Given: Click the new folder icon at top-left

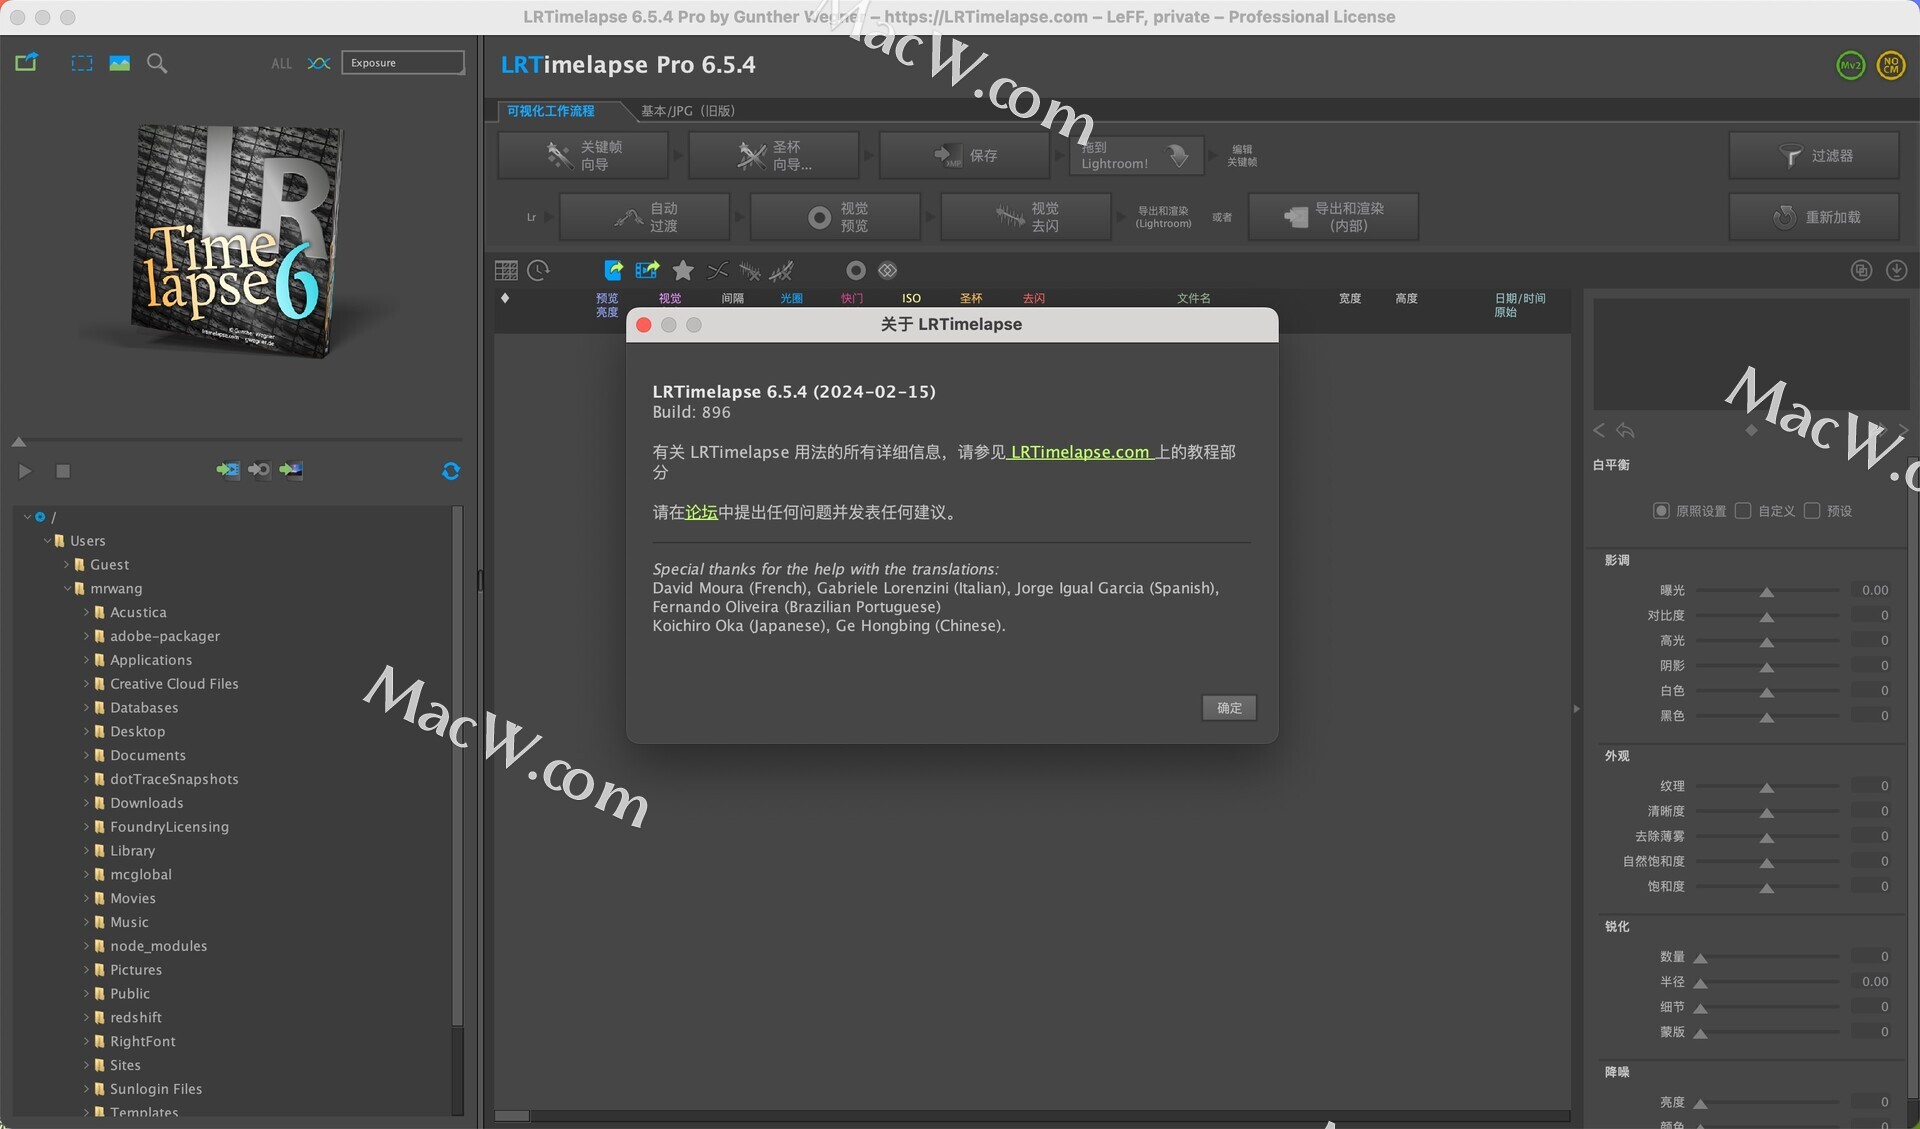Looking at the screenshot, I should pyautogui.click(x=26, y=62).
